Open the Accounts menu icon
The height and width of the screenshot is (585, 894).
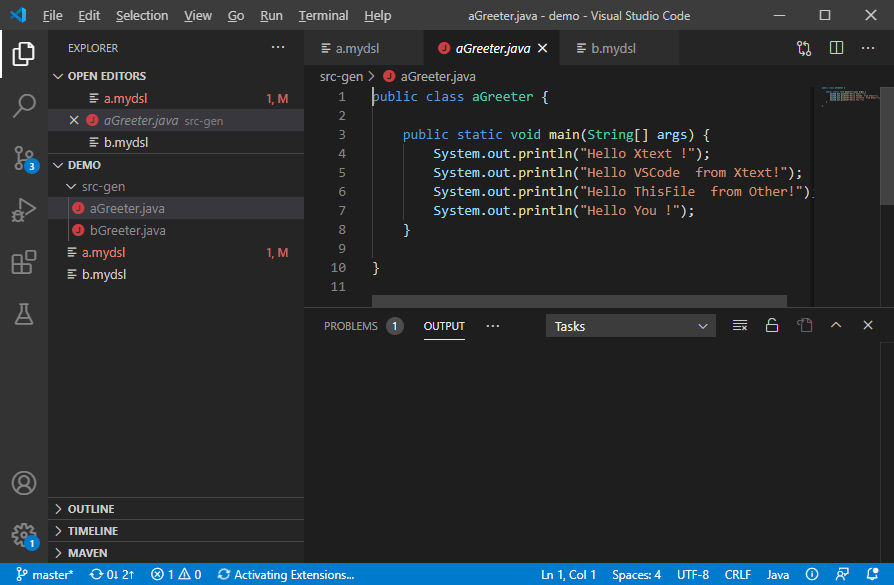[x=23, y=483]
